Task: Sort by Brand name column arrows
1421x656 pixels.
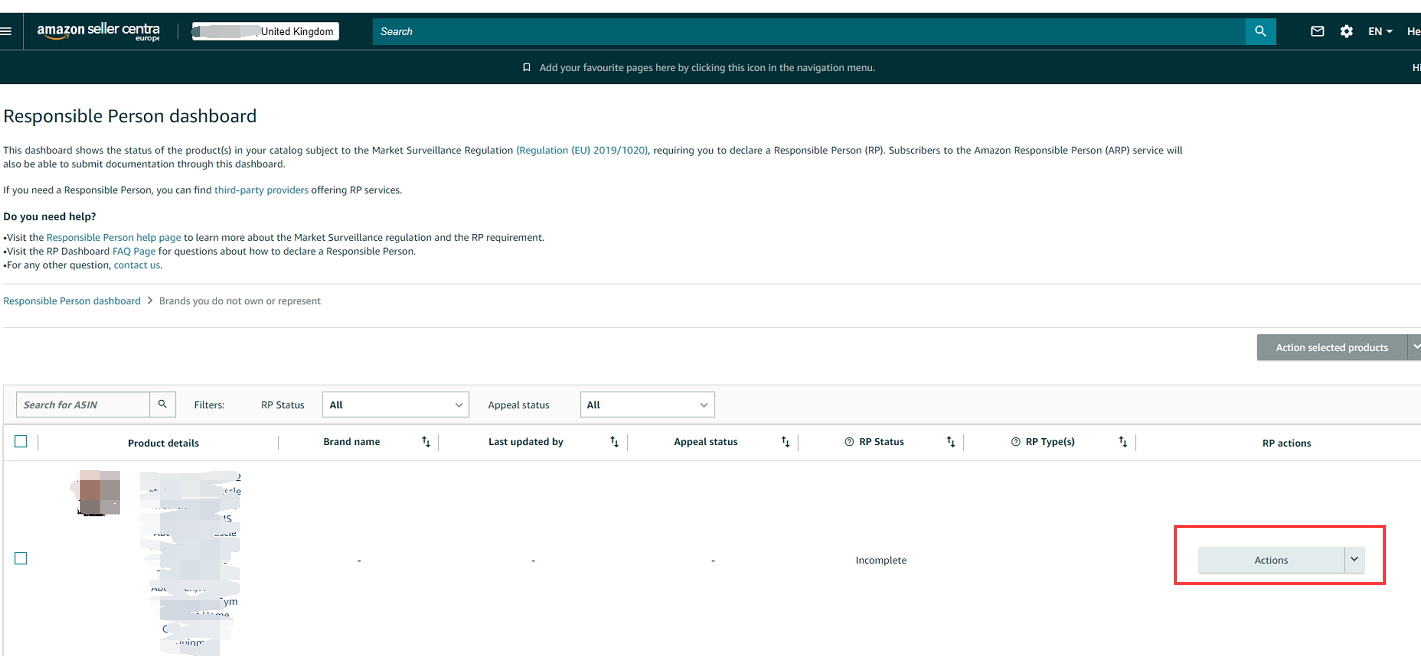Action: pyautogui.click(x=426, y=442)
